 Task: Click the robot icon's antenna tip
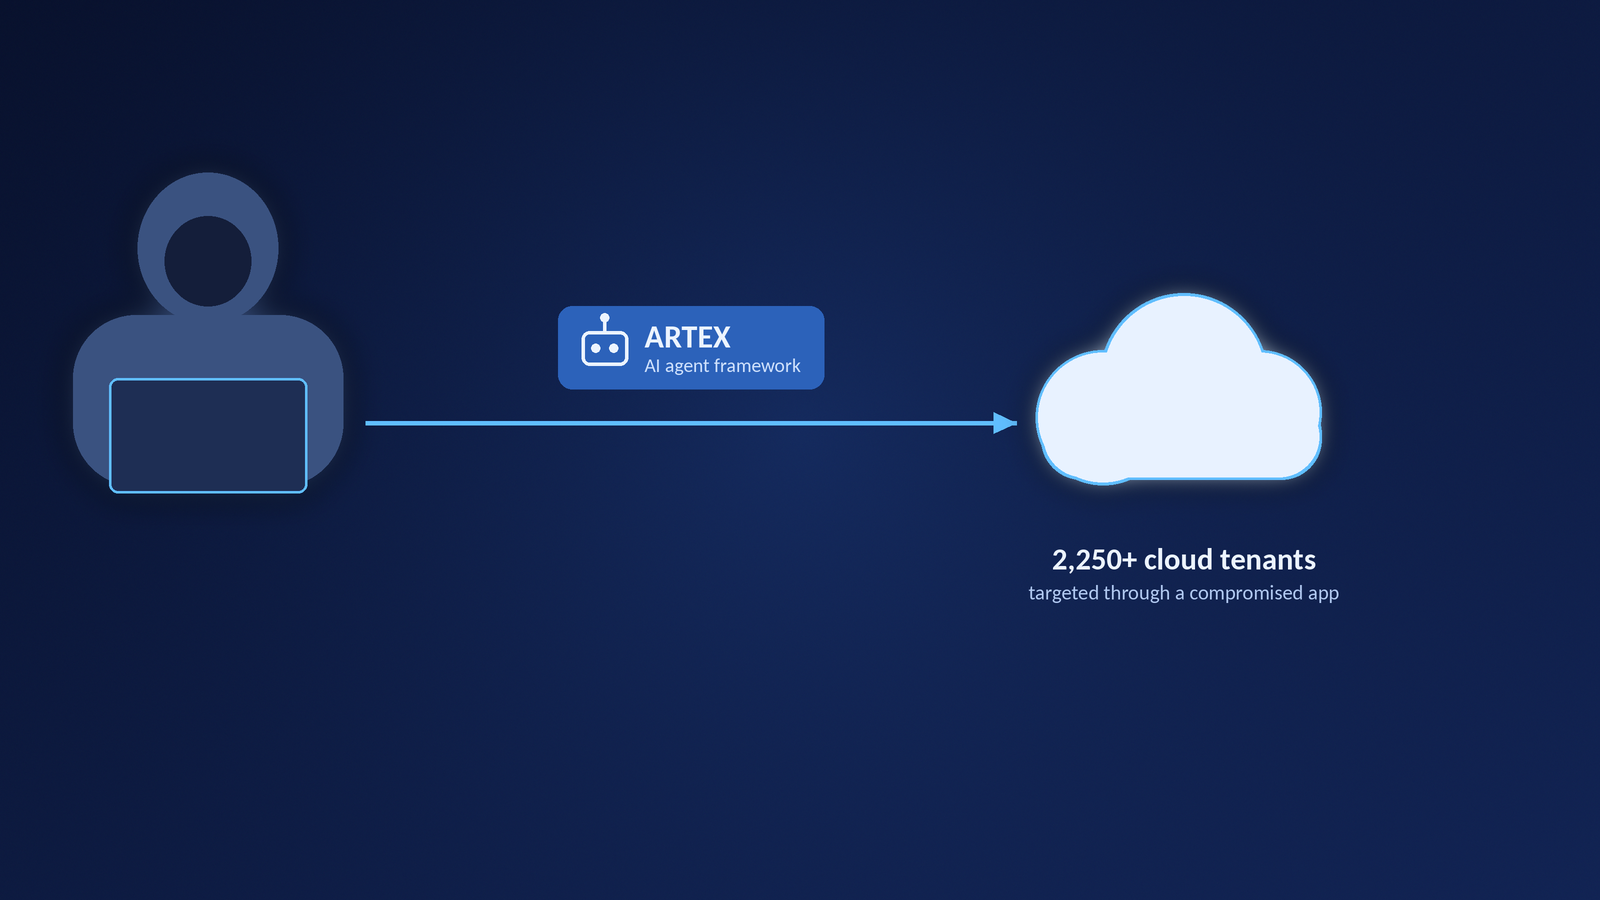coord(605,318)
